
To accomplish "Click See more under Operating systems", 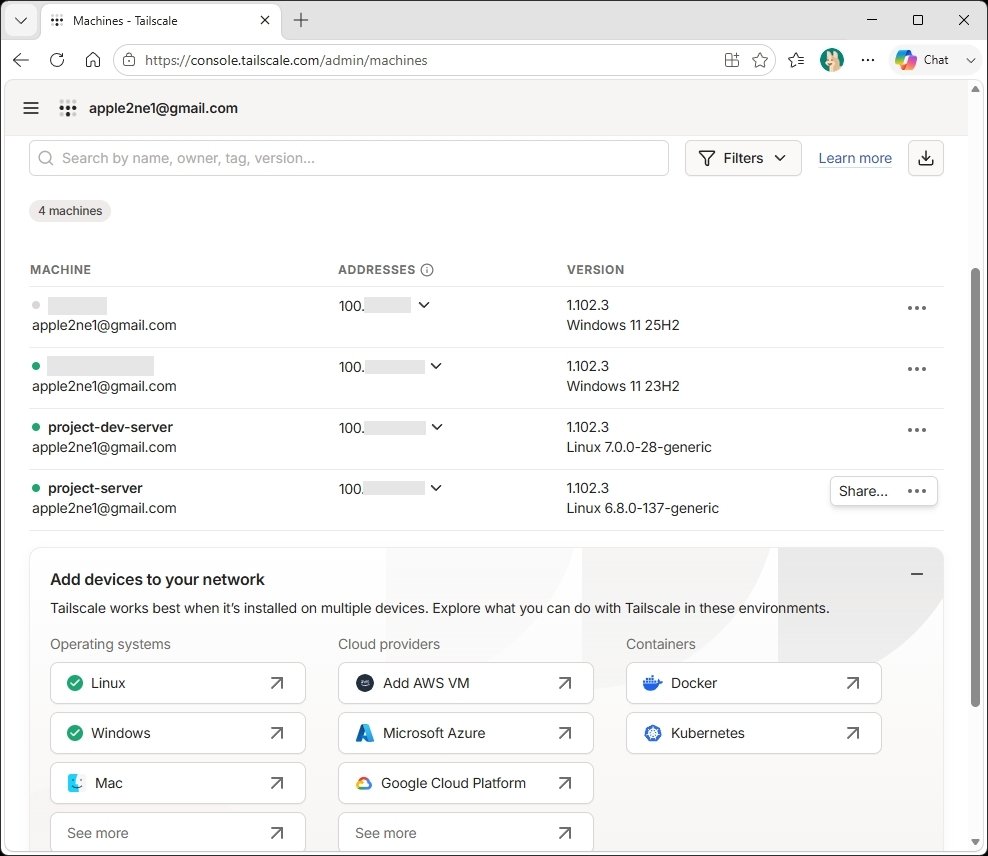I will (178, 833).
